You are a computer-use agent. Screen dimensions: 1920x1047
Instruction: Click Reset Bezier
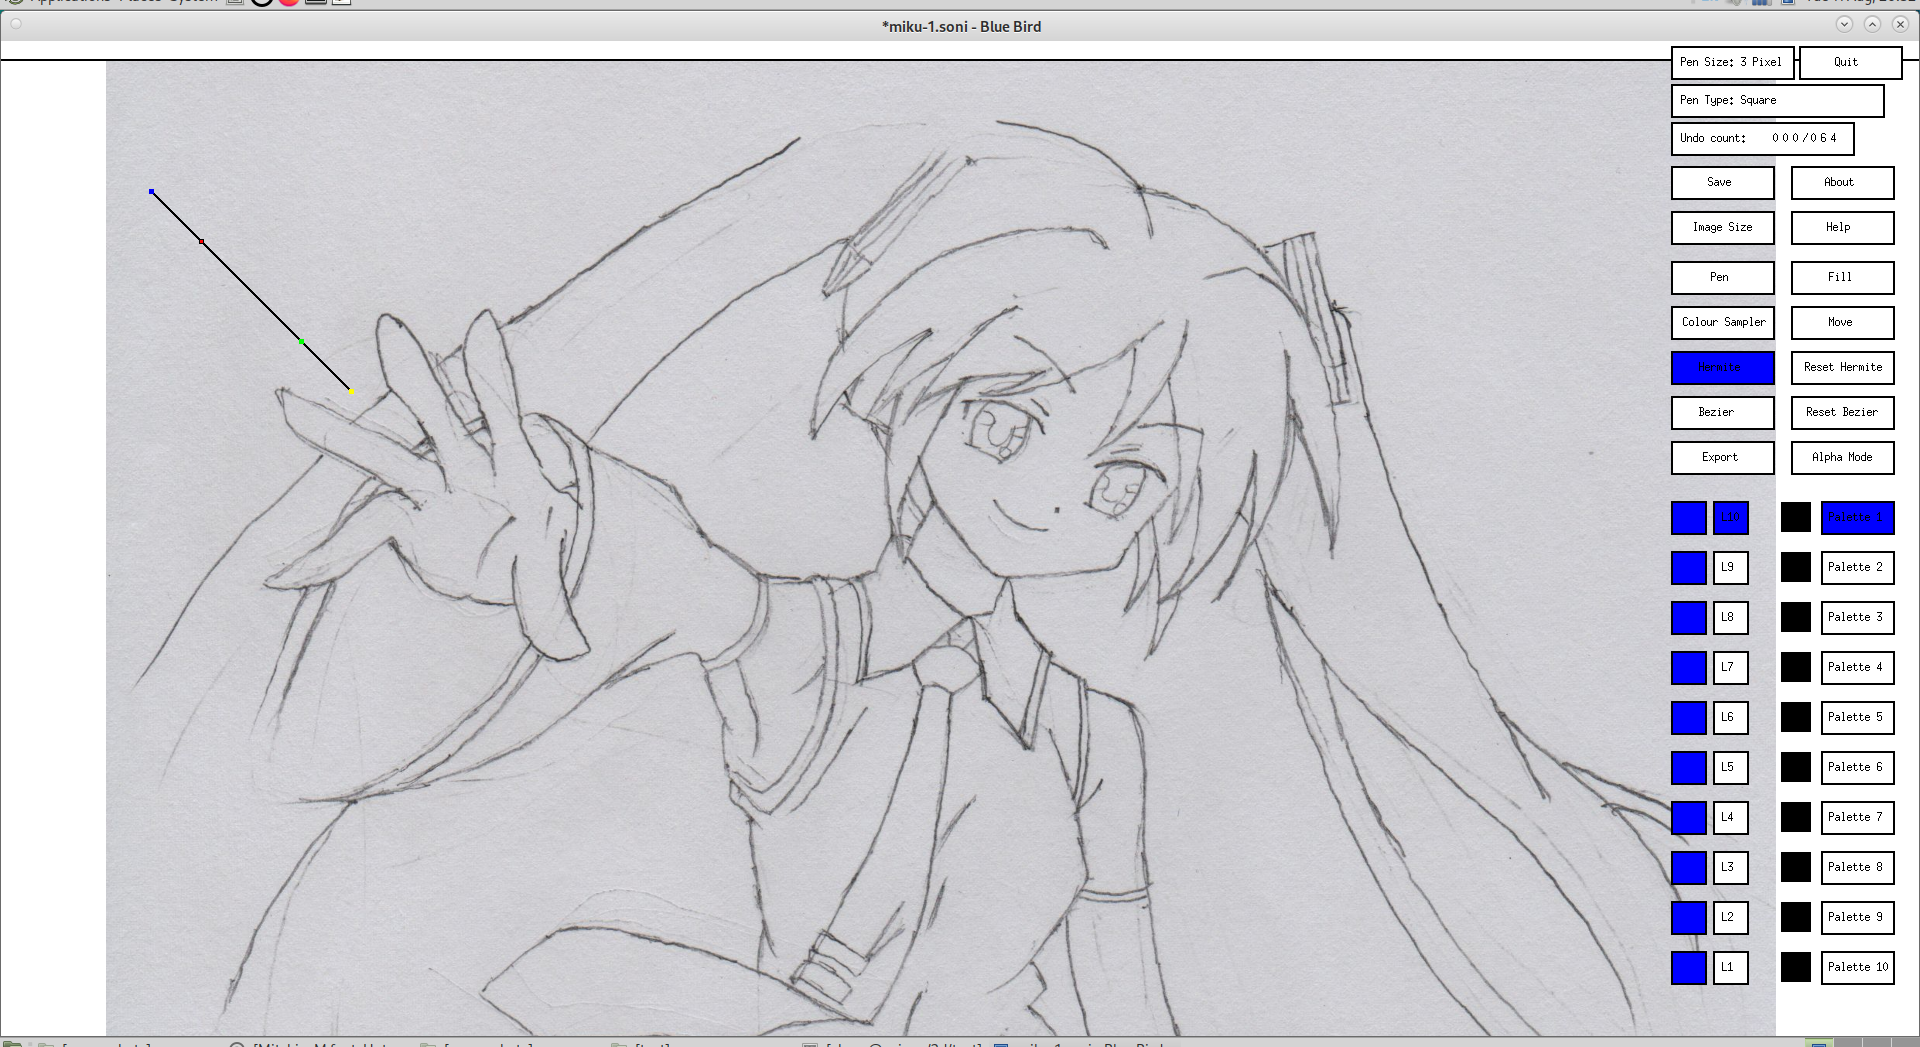coord(1842,413)
